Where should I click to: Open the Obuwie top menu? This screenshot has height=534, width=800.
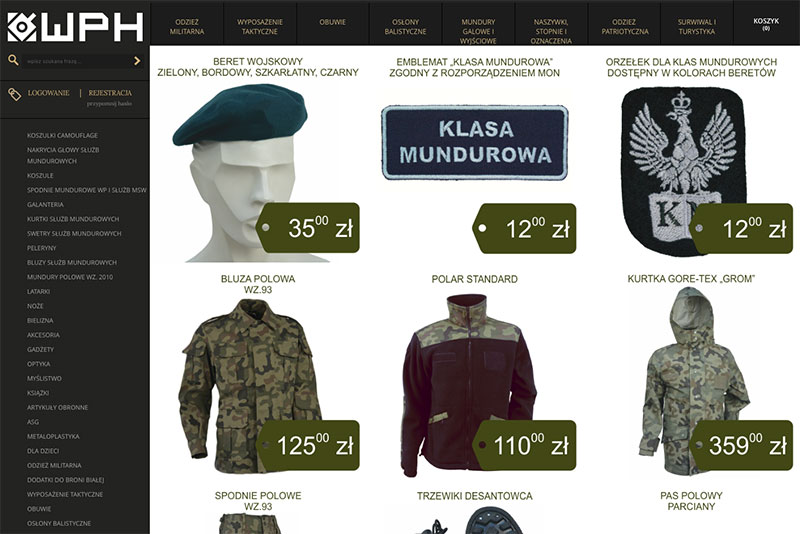pos(333,22)
